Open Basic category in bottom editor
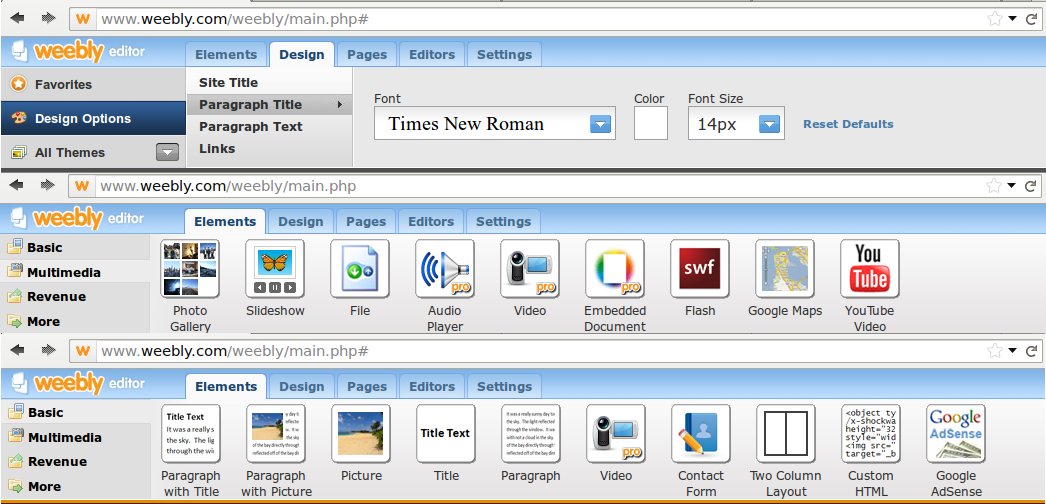1046x504 pixels. (x=75, y=413)
